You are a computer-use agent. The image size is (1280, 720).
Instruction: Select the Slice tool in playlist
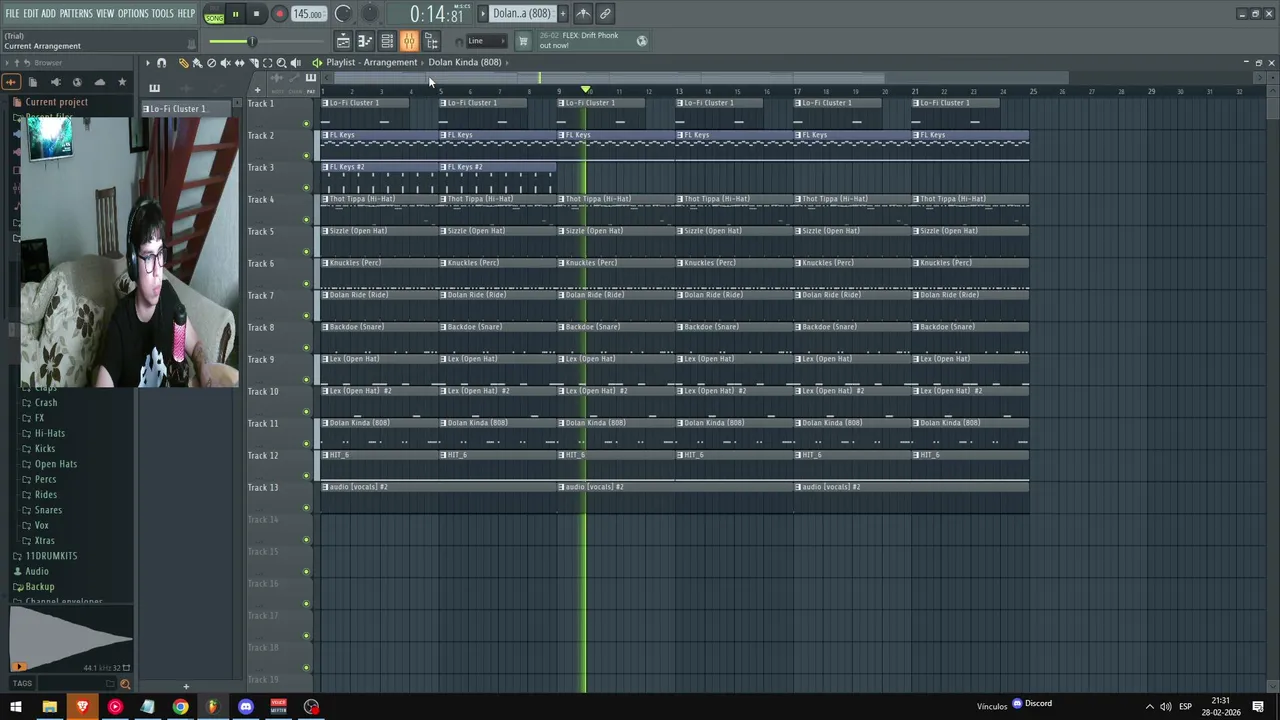click(253, 62)
